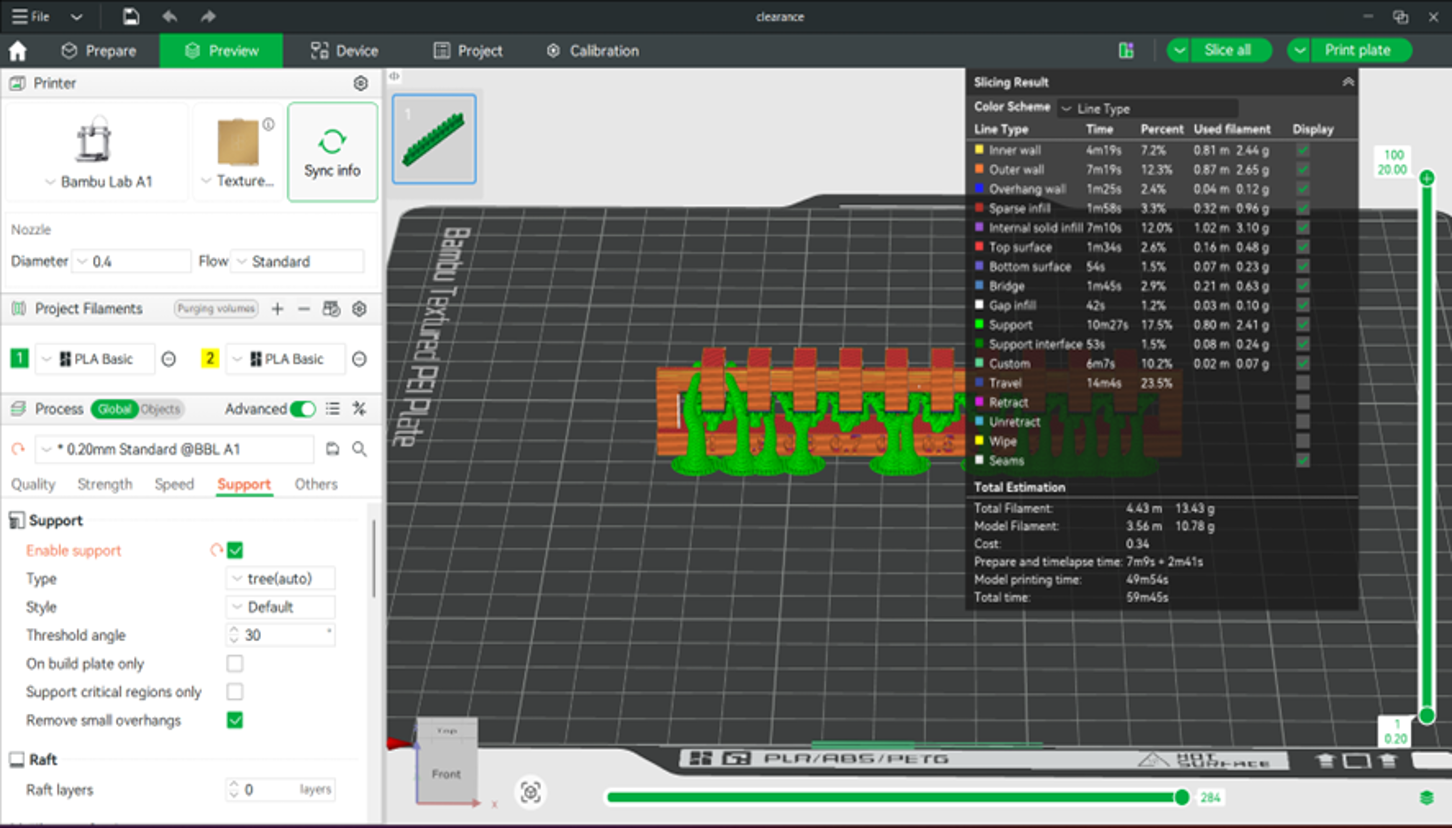Hide Seams via Display checkbox
Image resolution: width=1452 pixels, height=828 pixels.
pos(1303,460)
